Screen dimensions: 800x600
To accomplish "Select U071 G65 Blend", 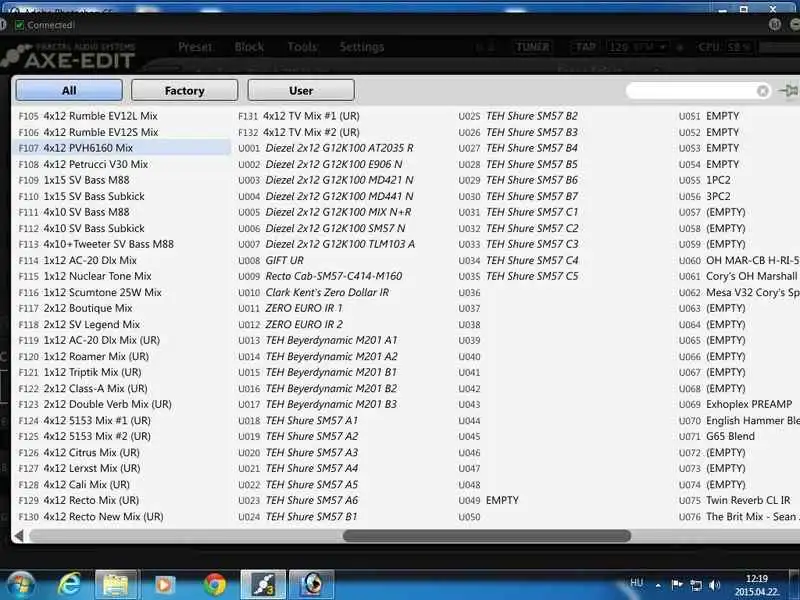I will click(x=738, y=436).
